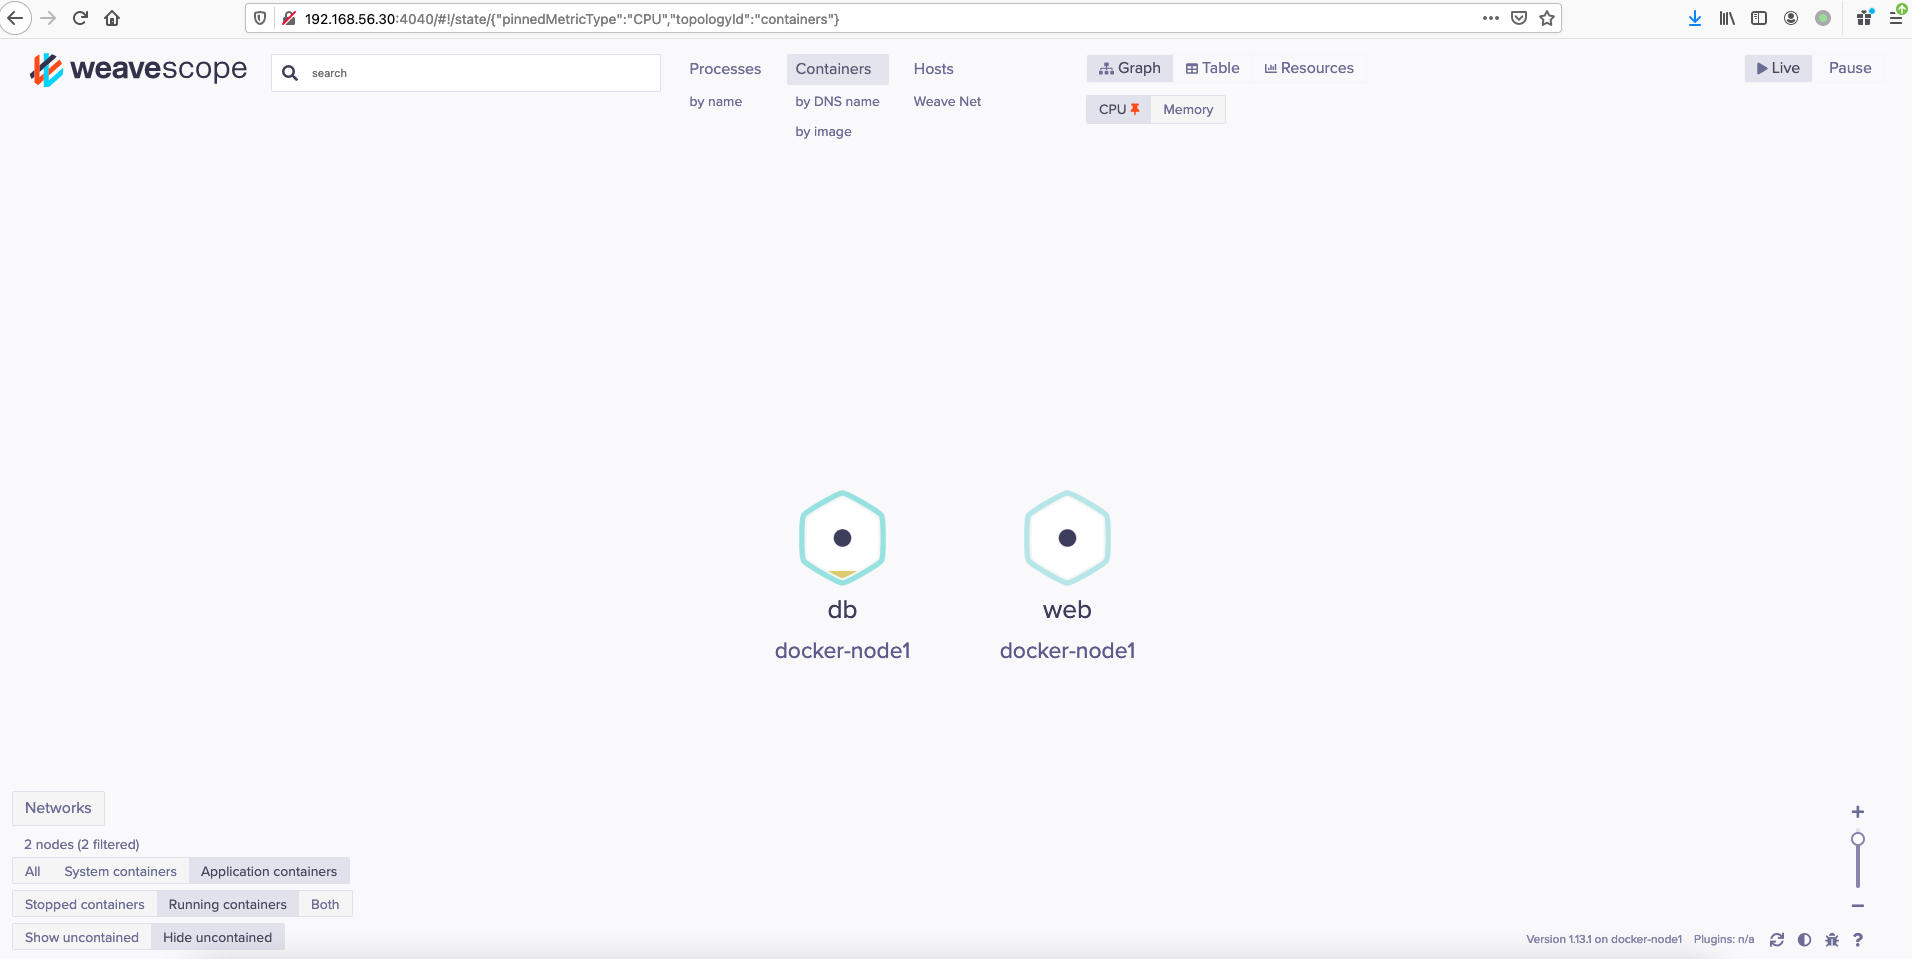Click the zoom slider handle
This screenshot has width=1912, height=959.
[x=1857, y=839]
